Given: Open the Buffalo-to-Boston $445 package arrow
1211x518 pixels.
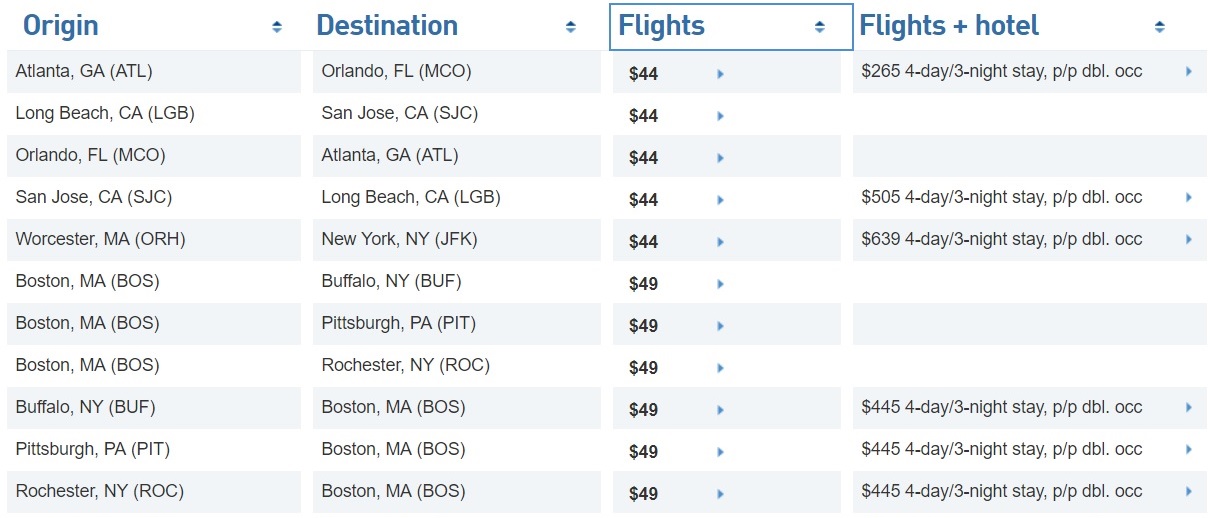Looking at the screenshot, I should tap(1188, 408).
